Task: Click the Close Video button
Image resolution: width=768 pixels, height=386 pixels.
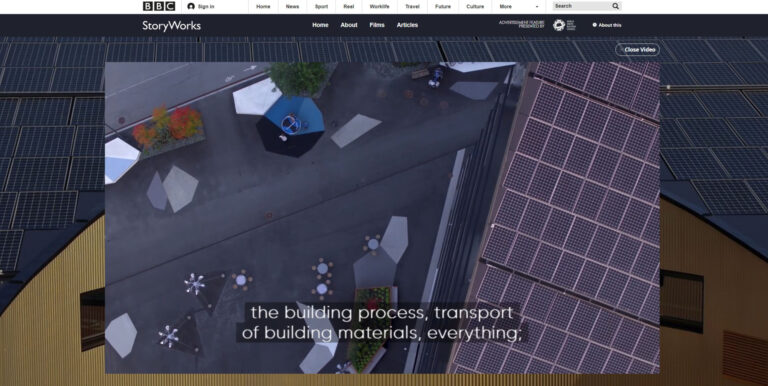Action: (x=637, y=49)
